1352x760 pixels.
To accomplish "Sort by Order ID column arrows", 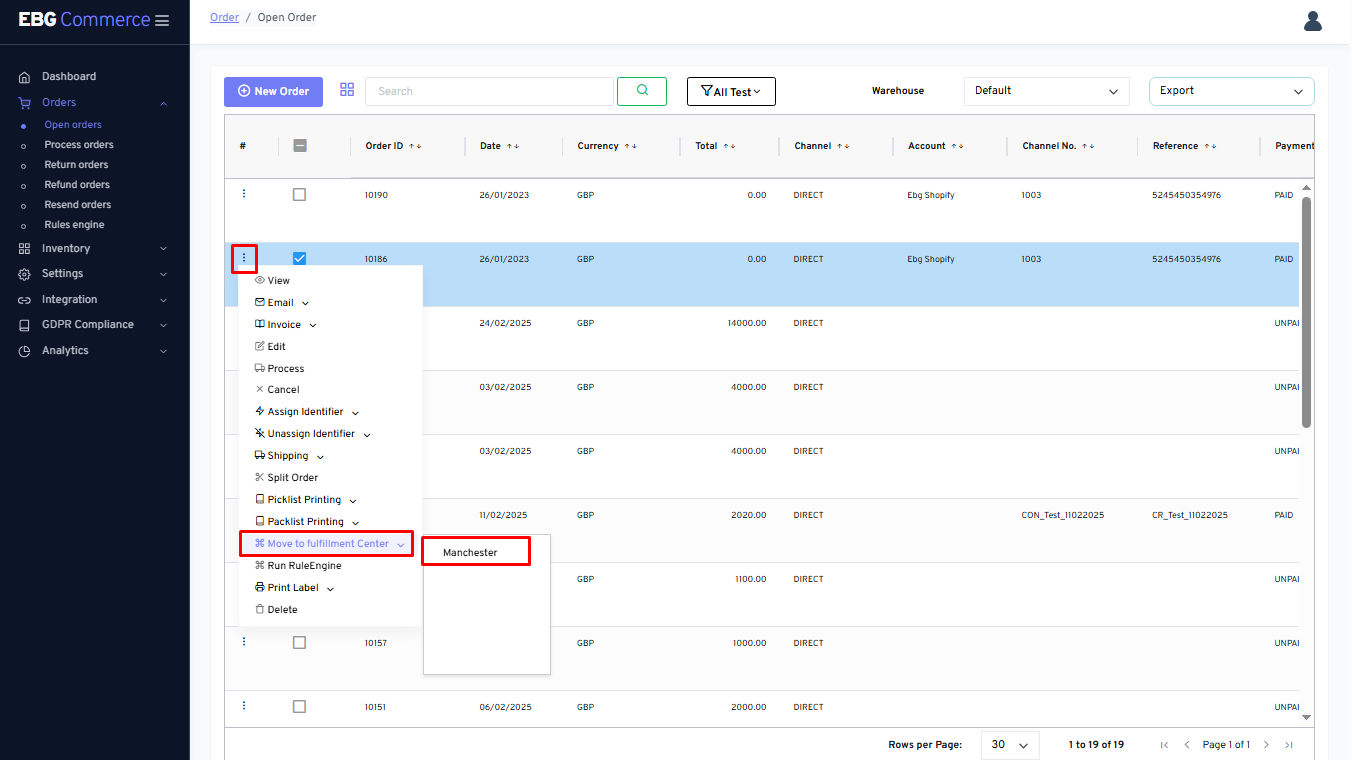I will coord(415,146).
